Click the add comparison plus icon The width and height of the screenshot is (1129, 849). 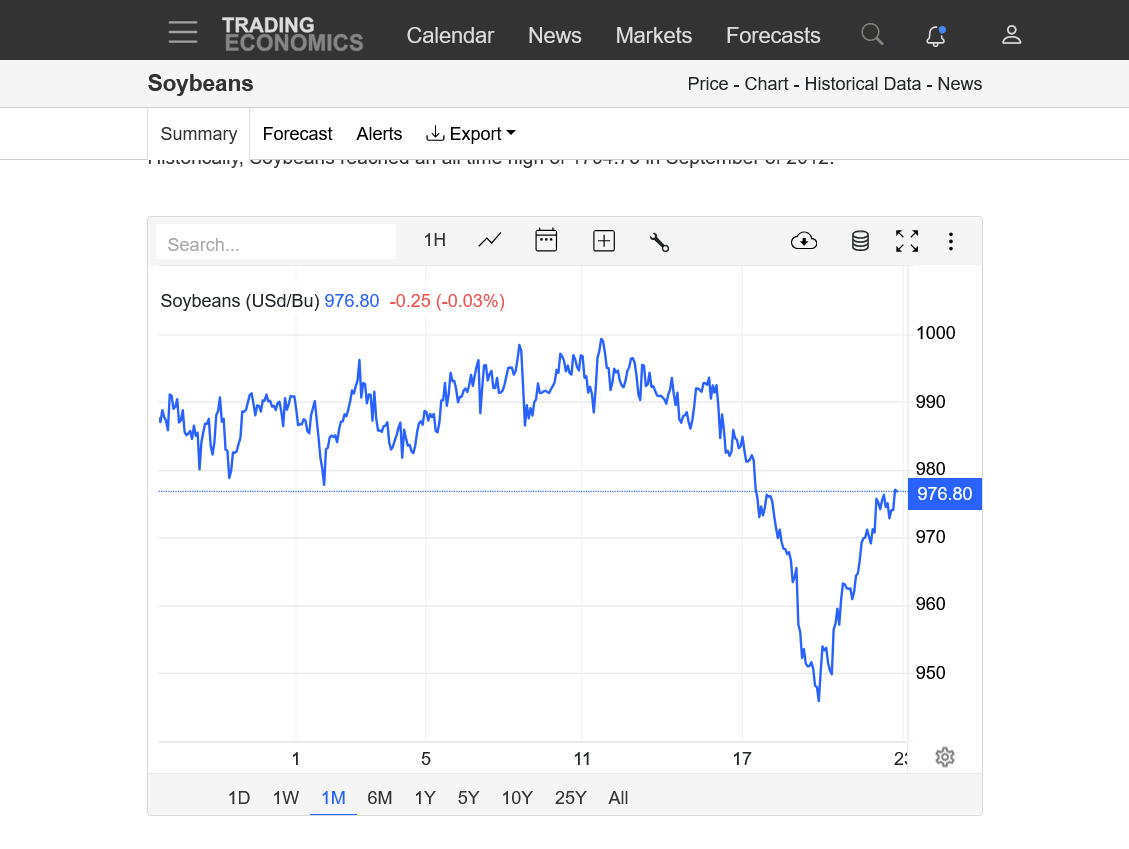tap(604, 240)
